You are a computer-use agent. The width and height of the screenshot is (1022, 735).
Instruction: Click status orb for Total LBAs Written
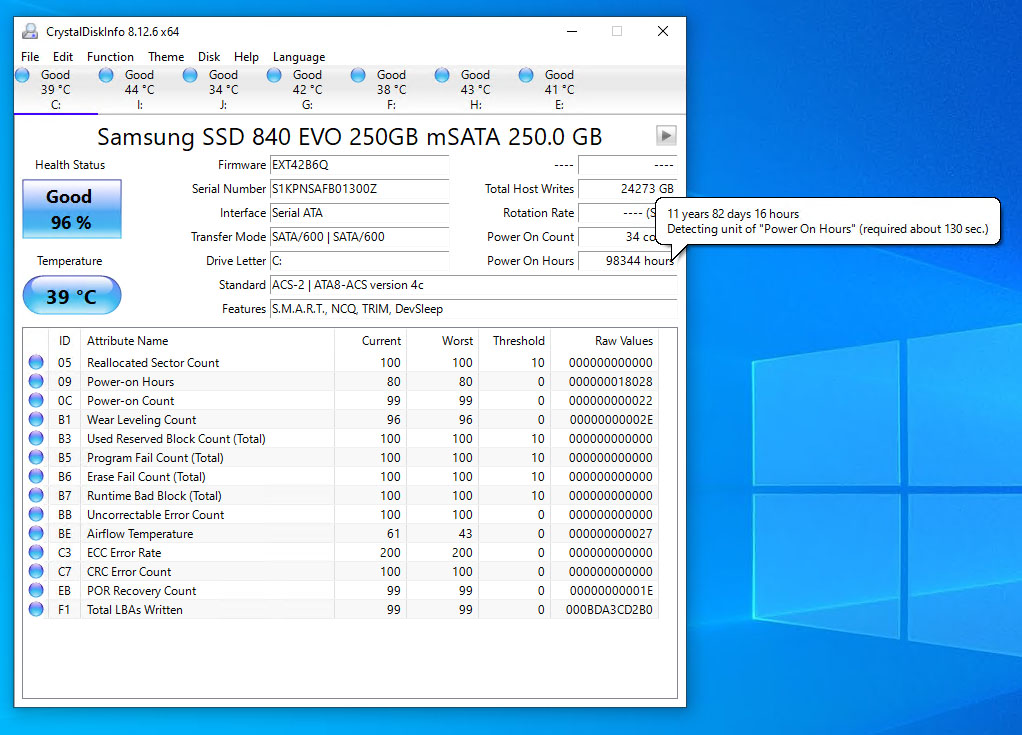[x=37, y=610]
